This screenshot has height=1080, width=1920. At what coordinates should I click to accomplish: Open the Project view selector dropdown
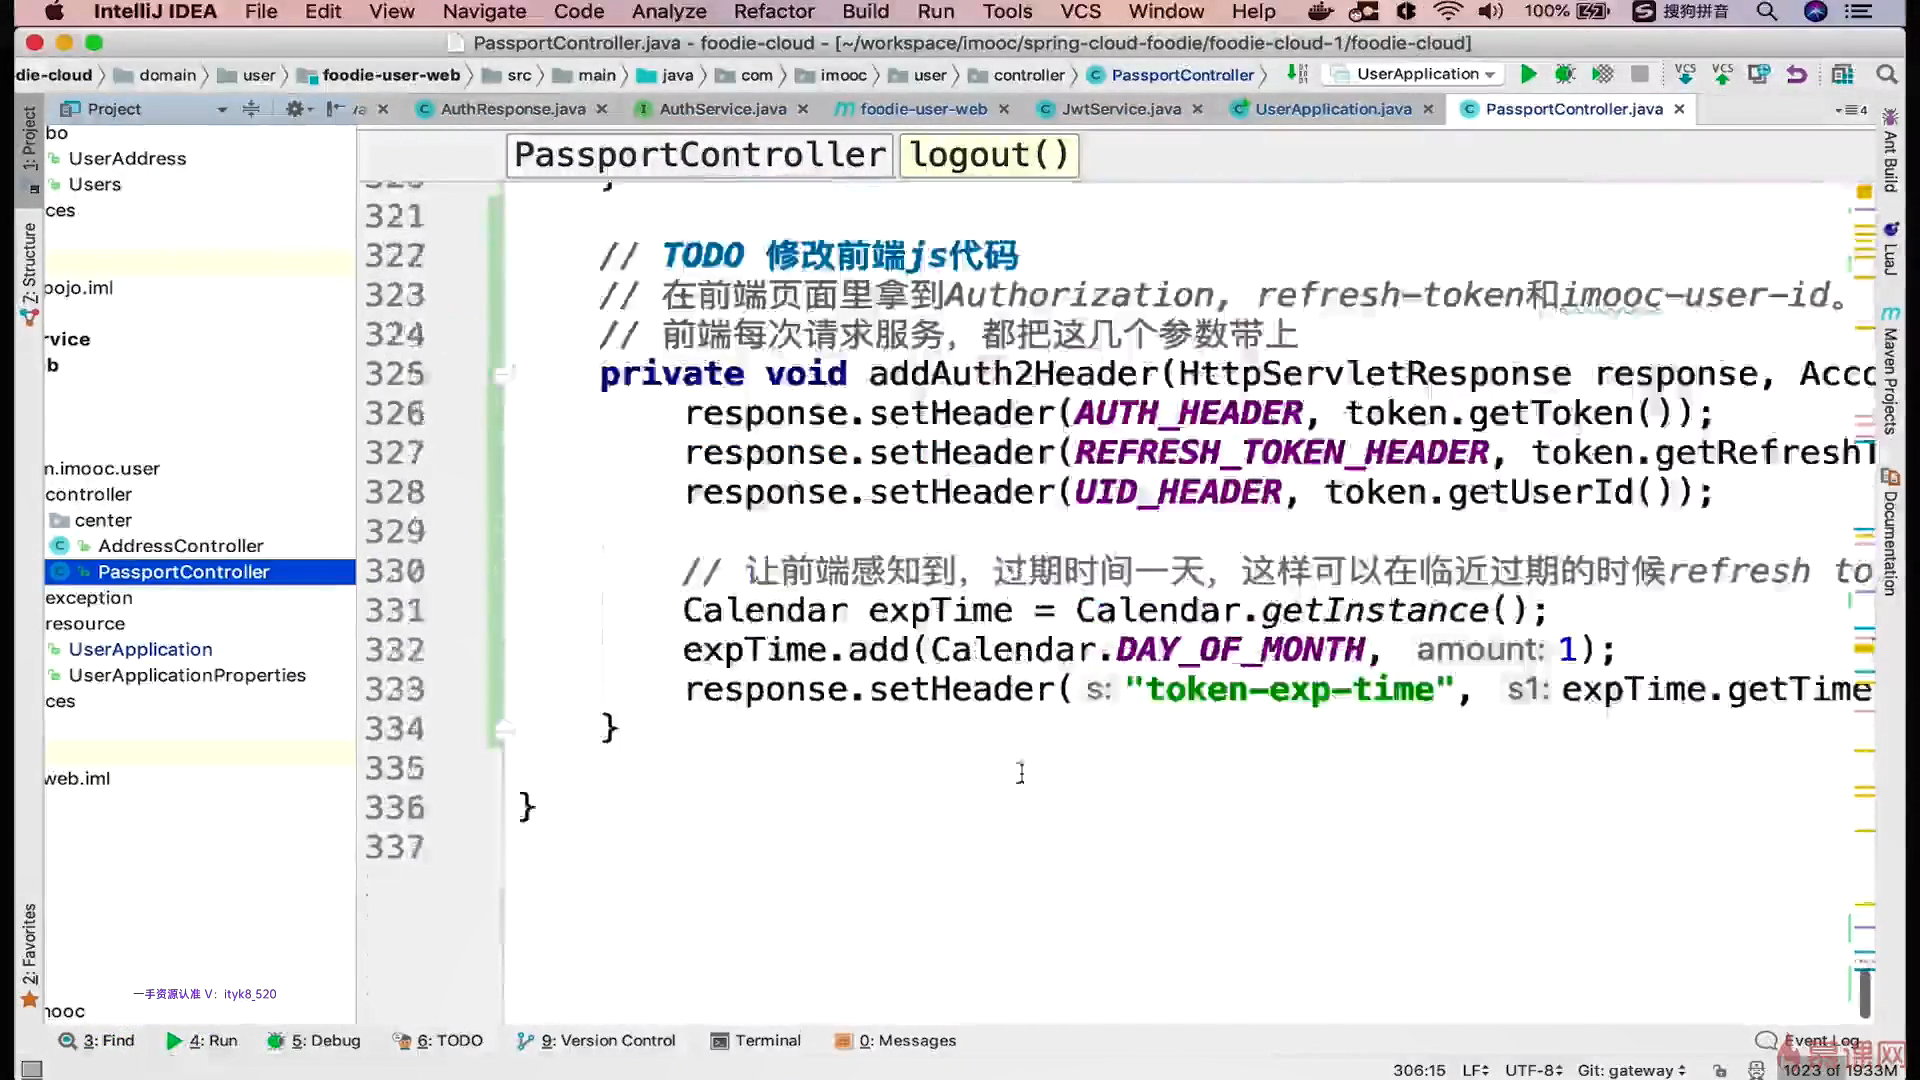pos(222,109)
